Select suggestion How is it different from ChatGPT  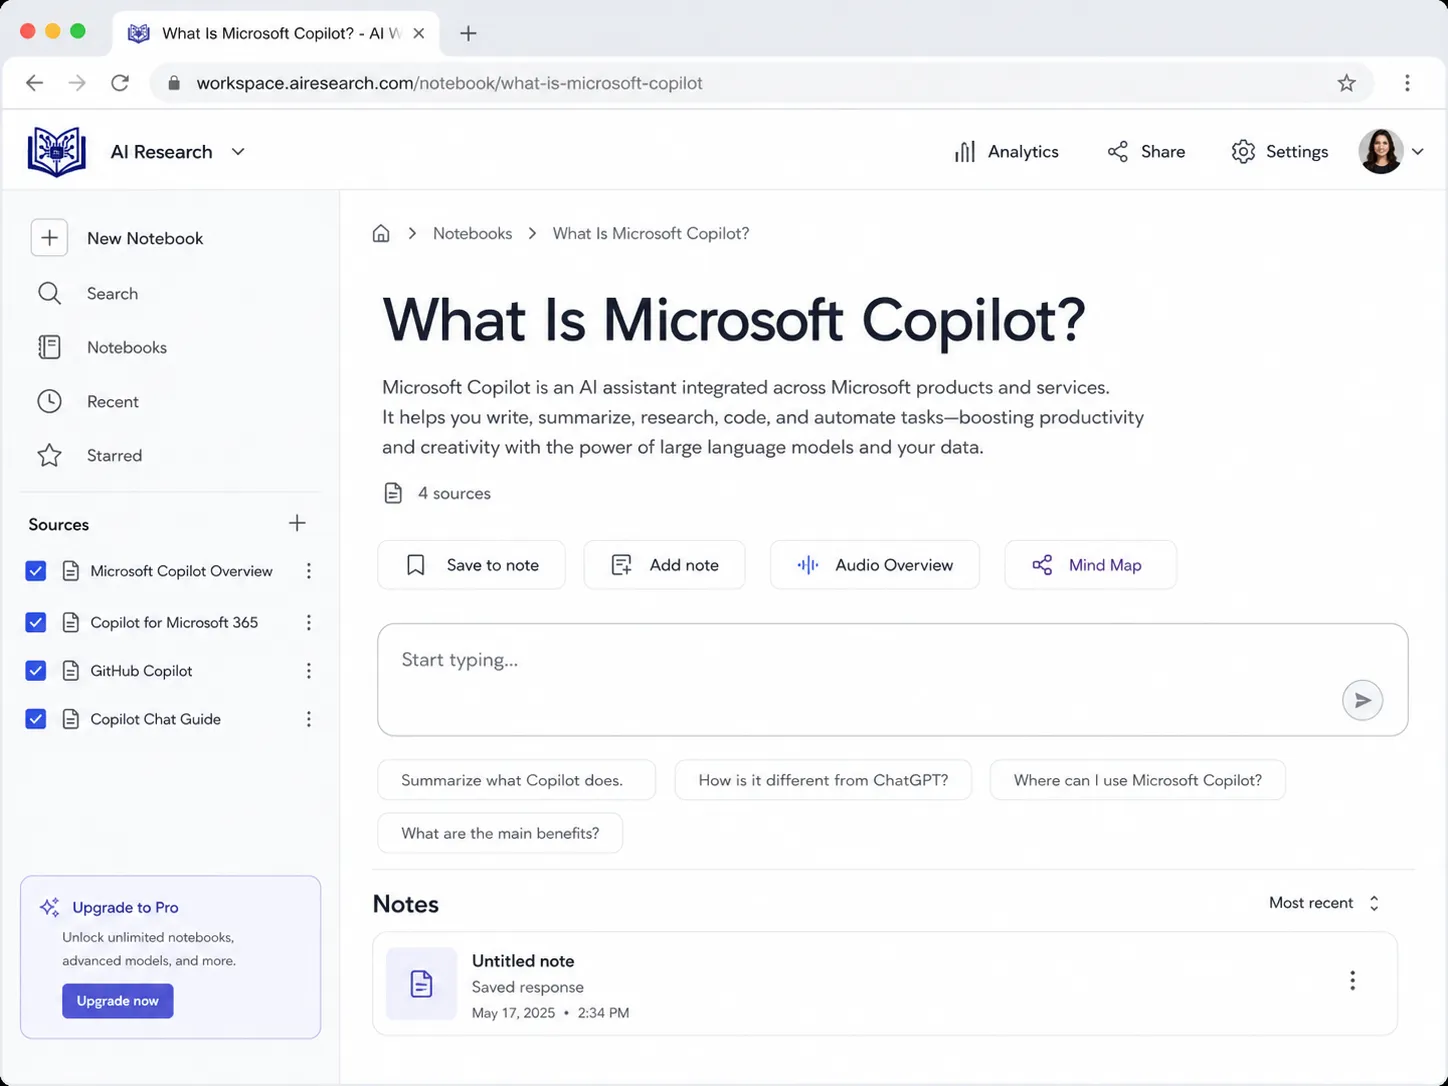823,780
